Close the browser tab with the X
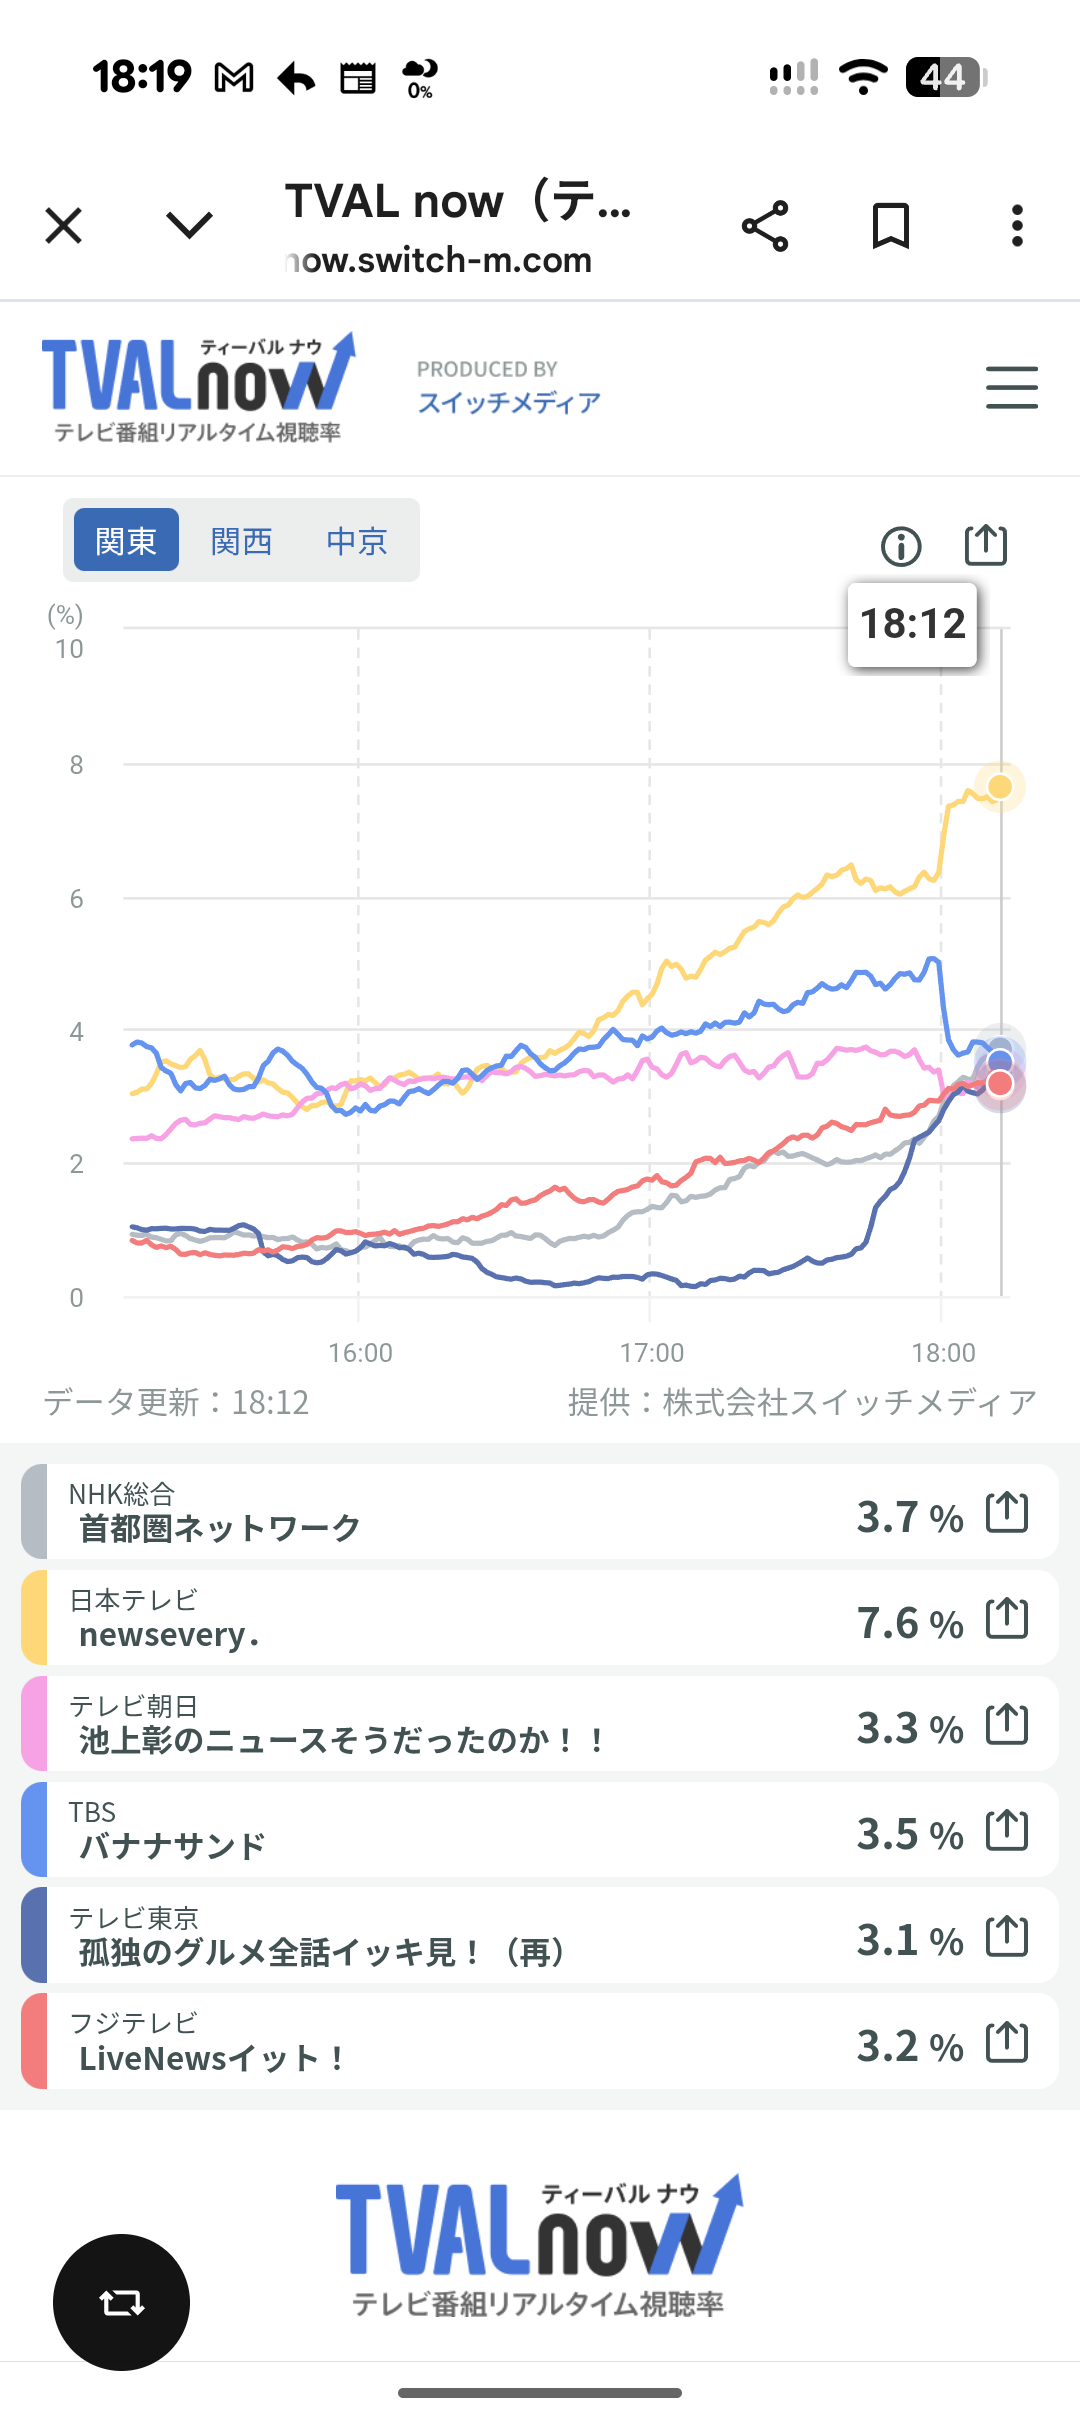The width and height of the screenshot is (1080, 2424). tap(64, 226)
